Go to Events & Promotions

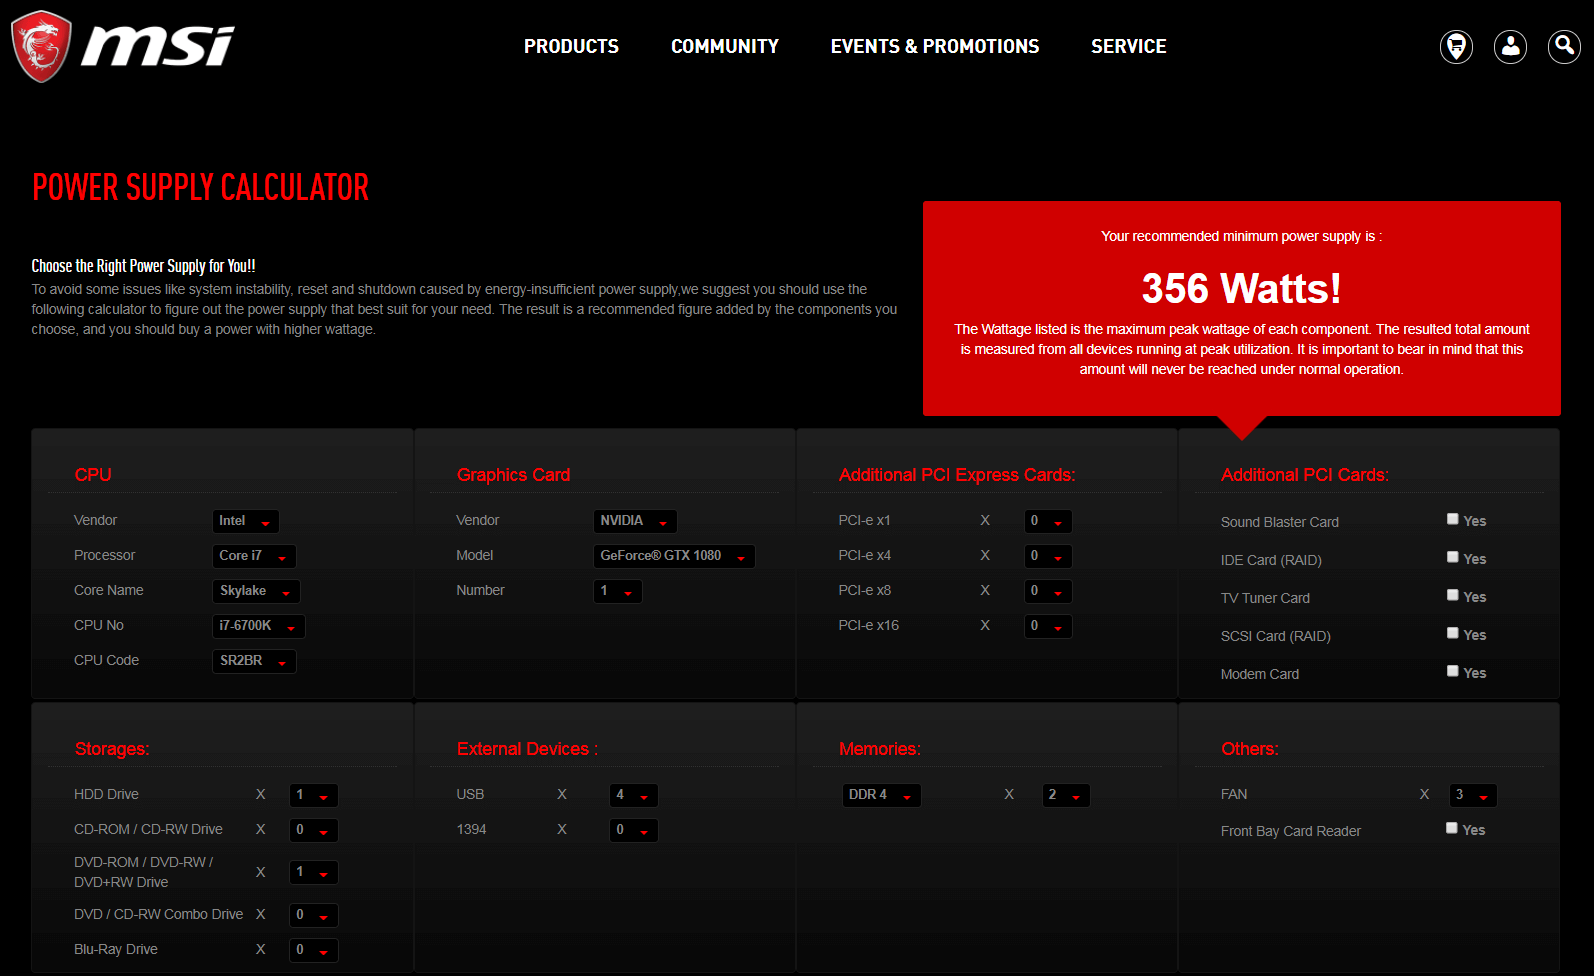tap(934, 46)
